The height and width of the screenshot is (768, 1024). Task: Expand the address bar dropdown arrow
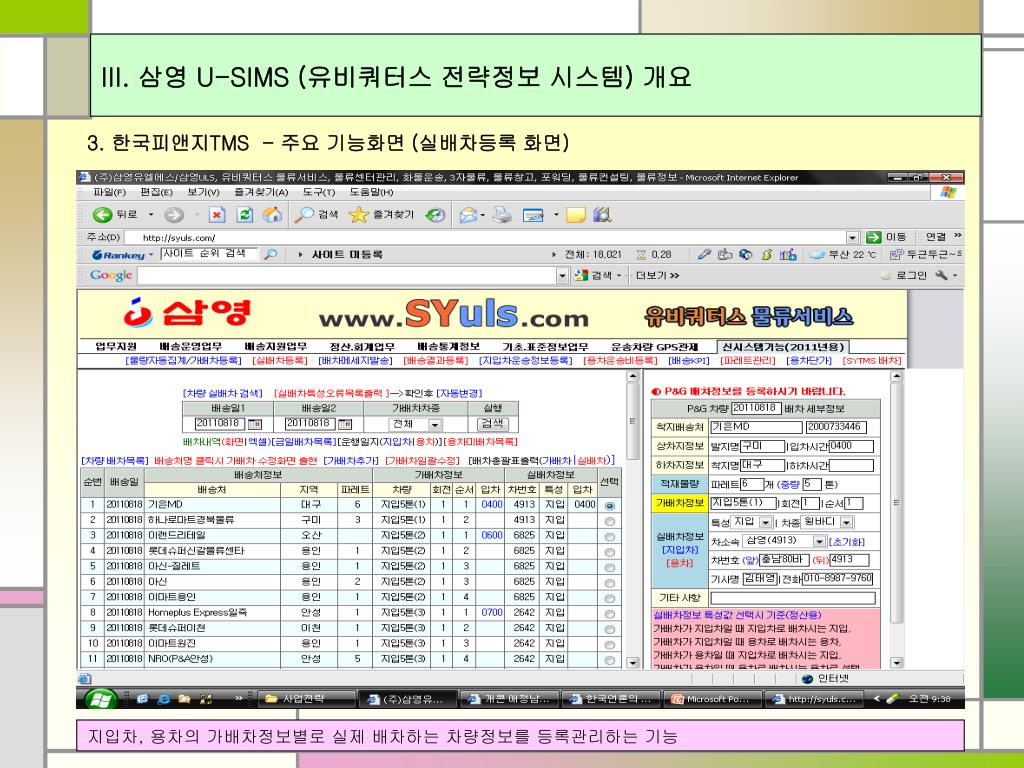852,237
